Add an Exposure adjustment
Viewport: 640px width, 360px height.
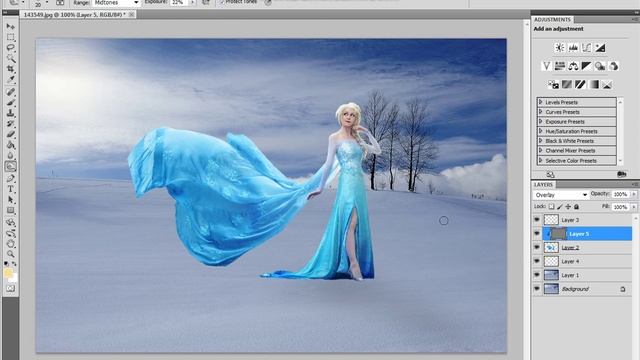click(x=600, y=48)
